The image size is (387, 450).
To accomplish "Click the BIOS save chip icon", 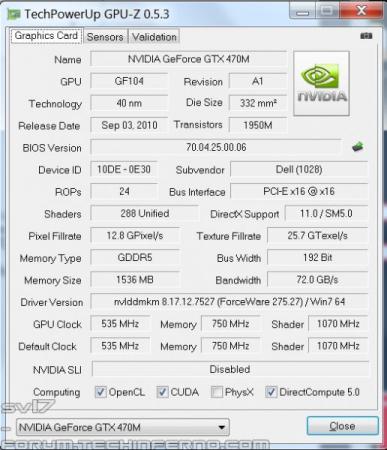I will click(358, 147).
